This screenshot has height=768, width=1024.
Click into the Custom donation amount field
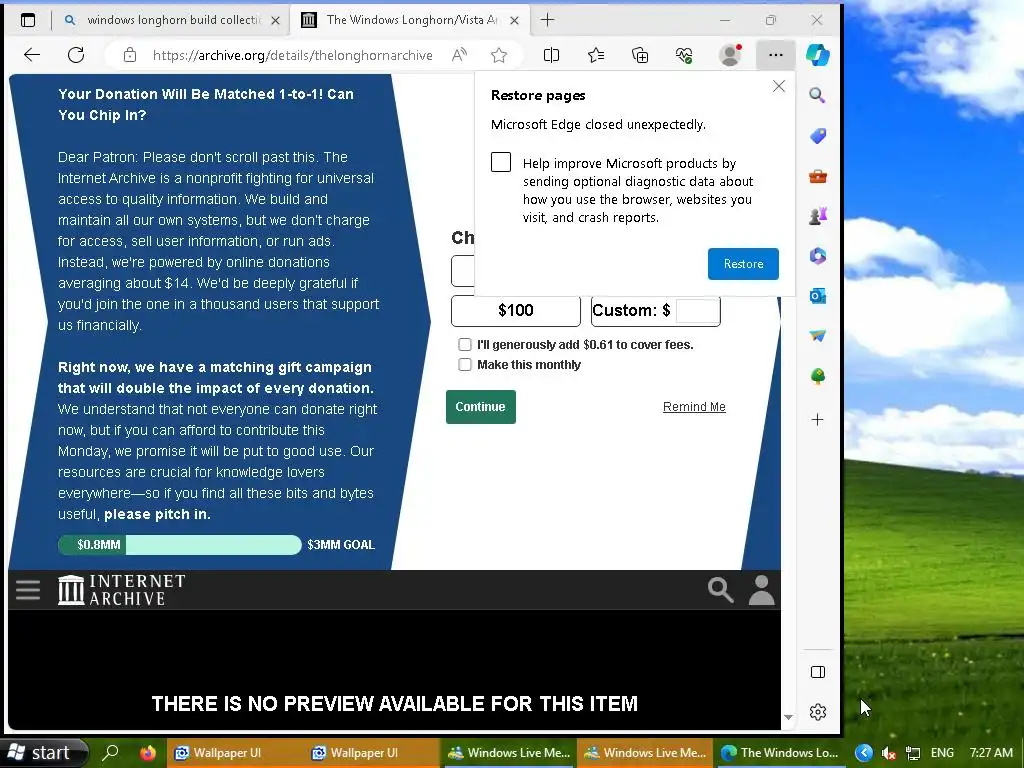pyautogui.click(x=697, y=311)
